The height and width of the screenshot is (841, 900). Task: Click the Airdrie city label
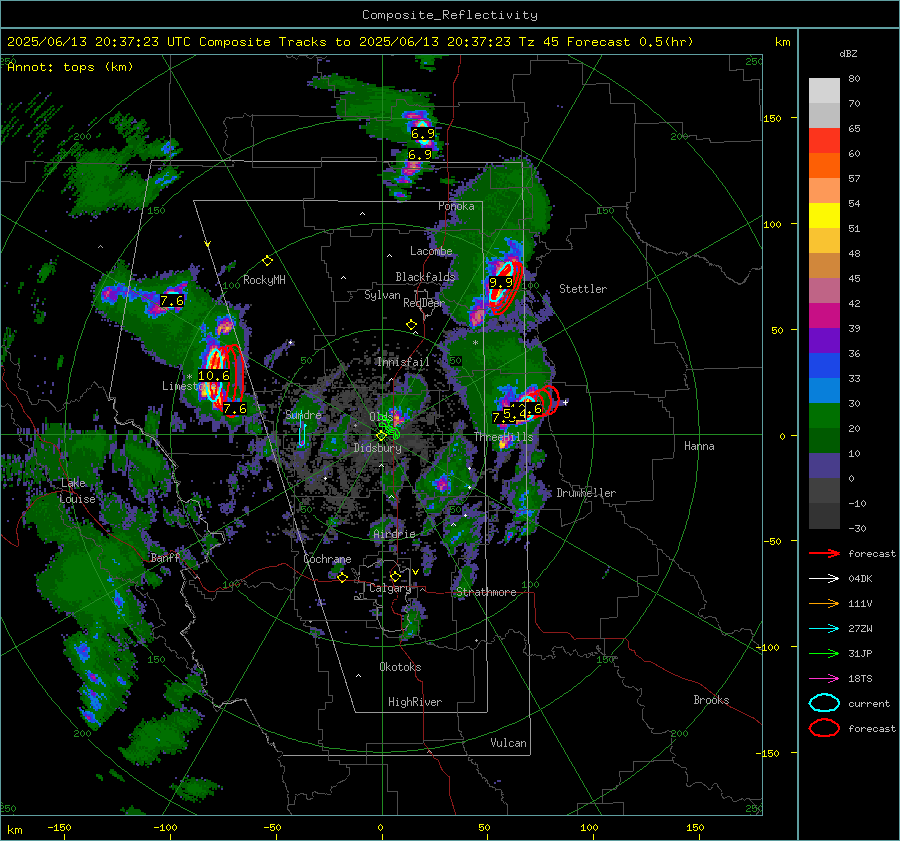(394, 534)
